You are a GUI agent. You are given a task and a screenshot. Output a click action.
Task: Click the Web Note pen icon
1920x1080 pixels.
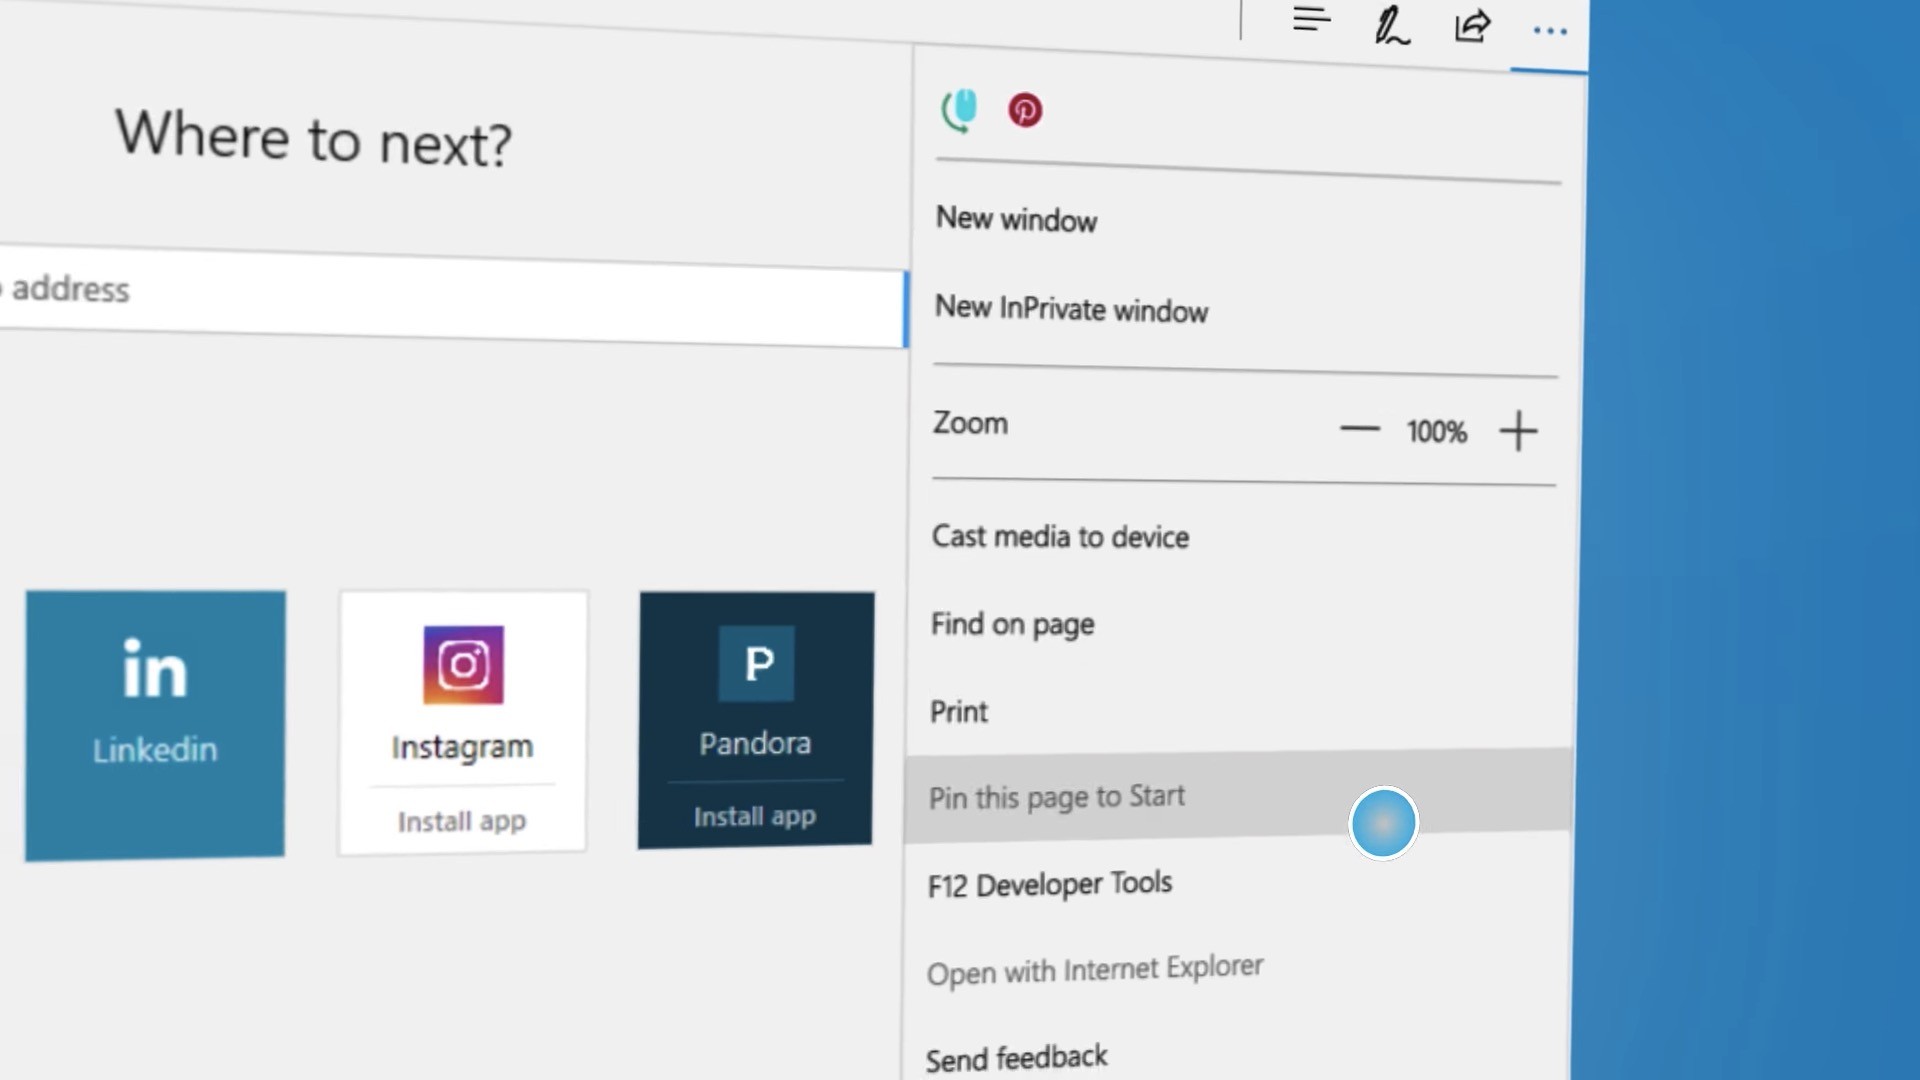tap(1391, 26)
